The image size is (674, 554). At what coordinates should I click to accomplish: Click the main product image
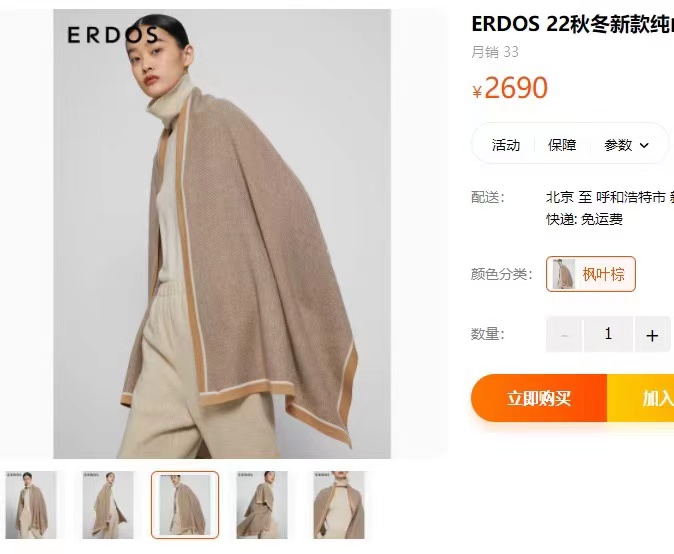point(222,234)
